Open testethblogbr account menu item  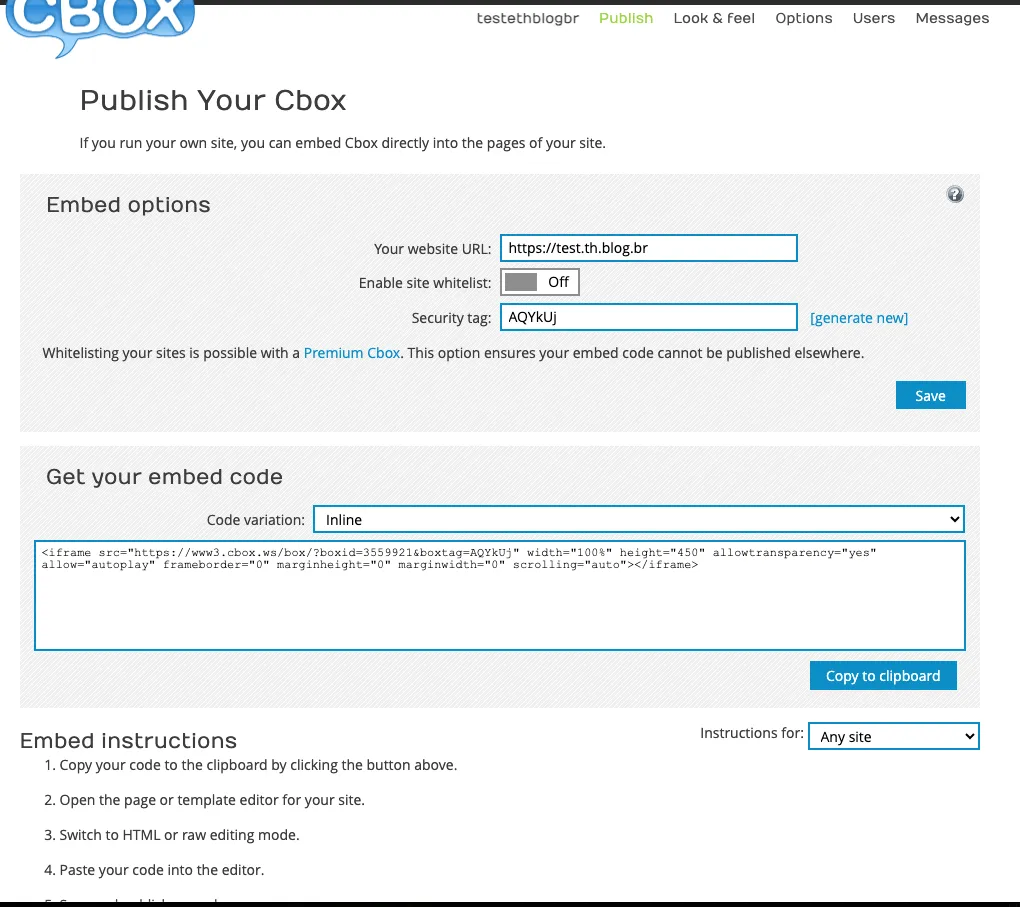point(528,18)
